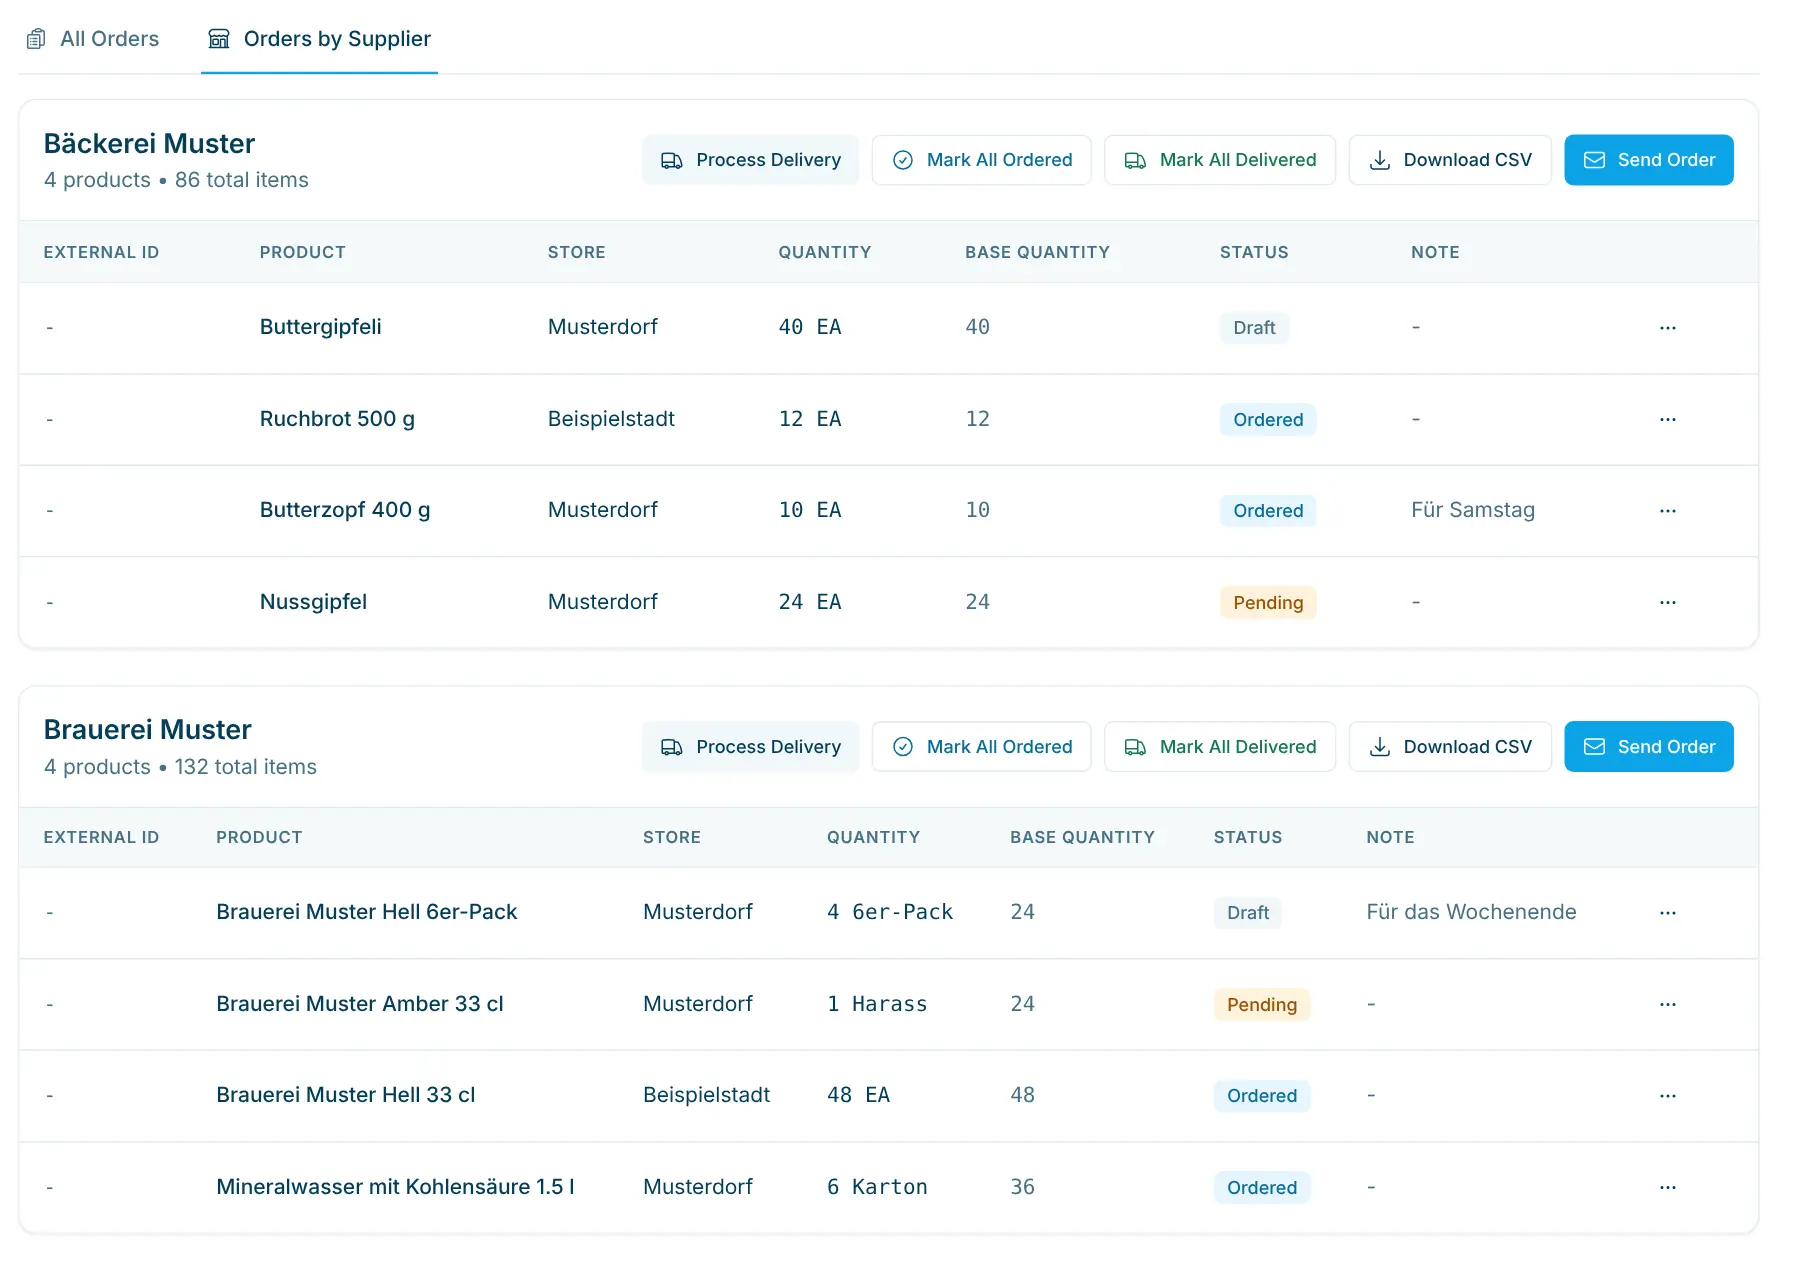Image resolution: width=1796 pixels, height=1271 pixels.
Task: Open row actions menu for Nussgipfel
Action: 1667,602
